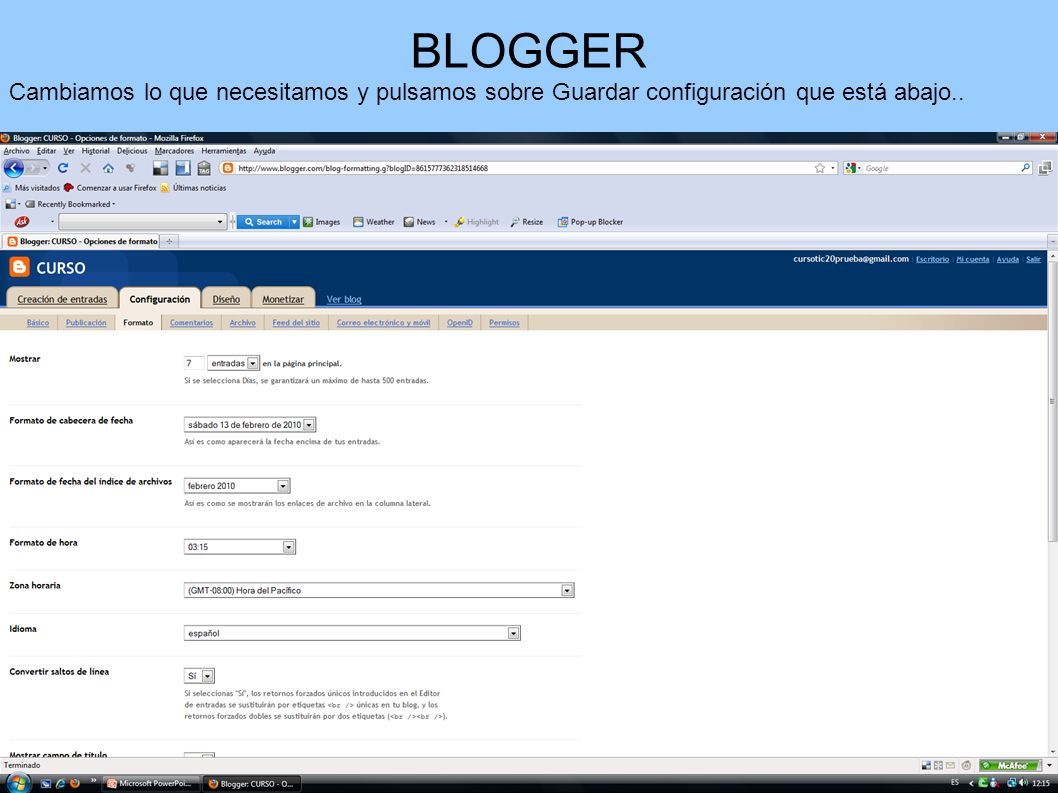This screenshot has width=1058, height=793.
Task: Click the Delicious TAG icon
Action: pos(204,168)
